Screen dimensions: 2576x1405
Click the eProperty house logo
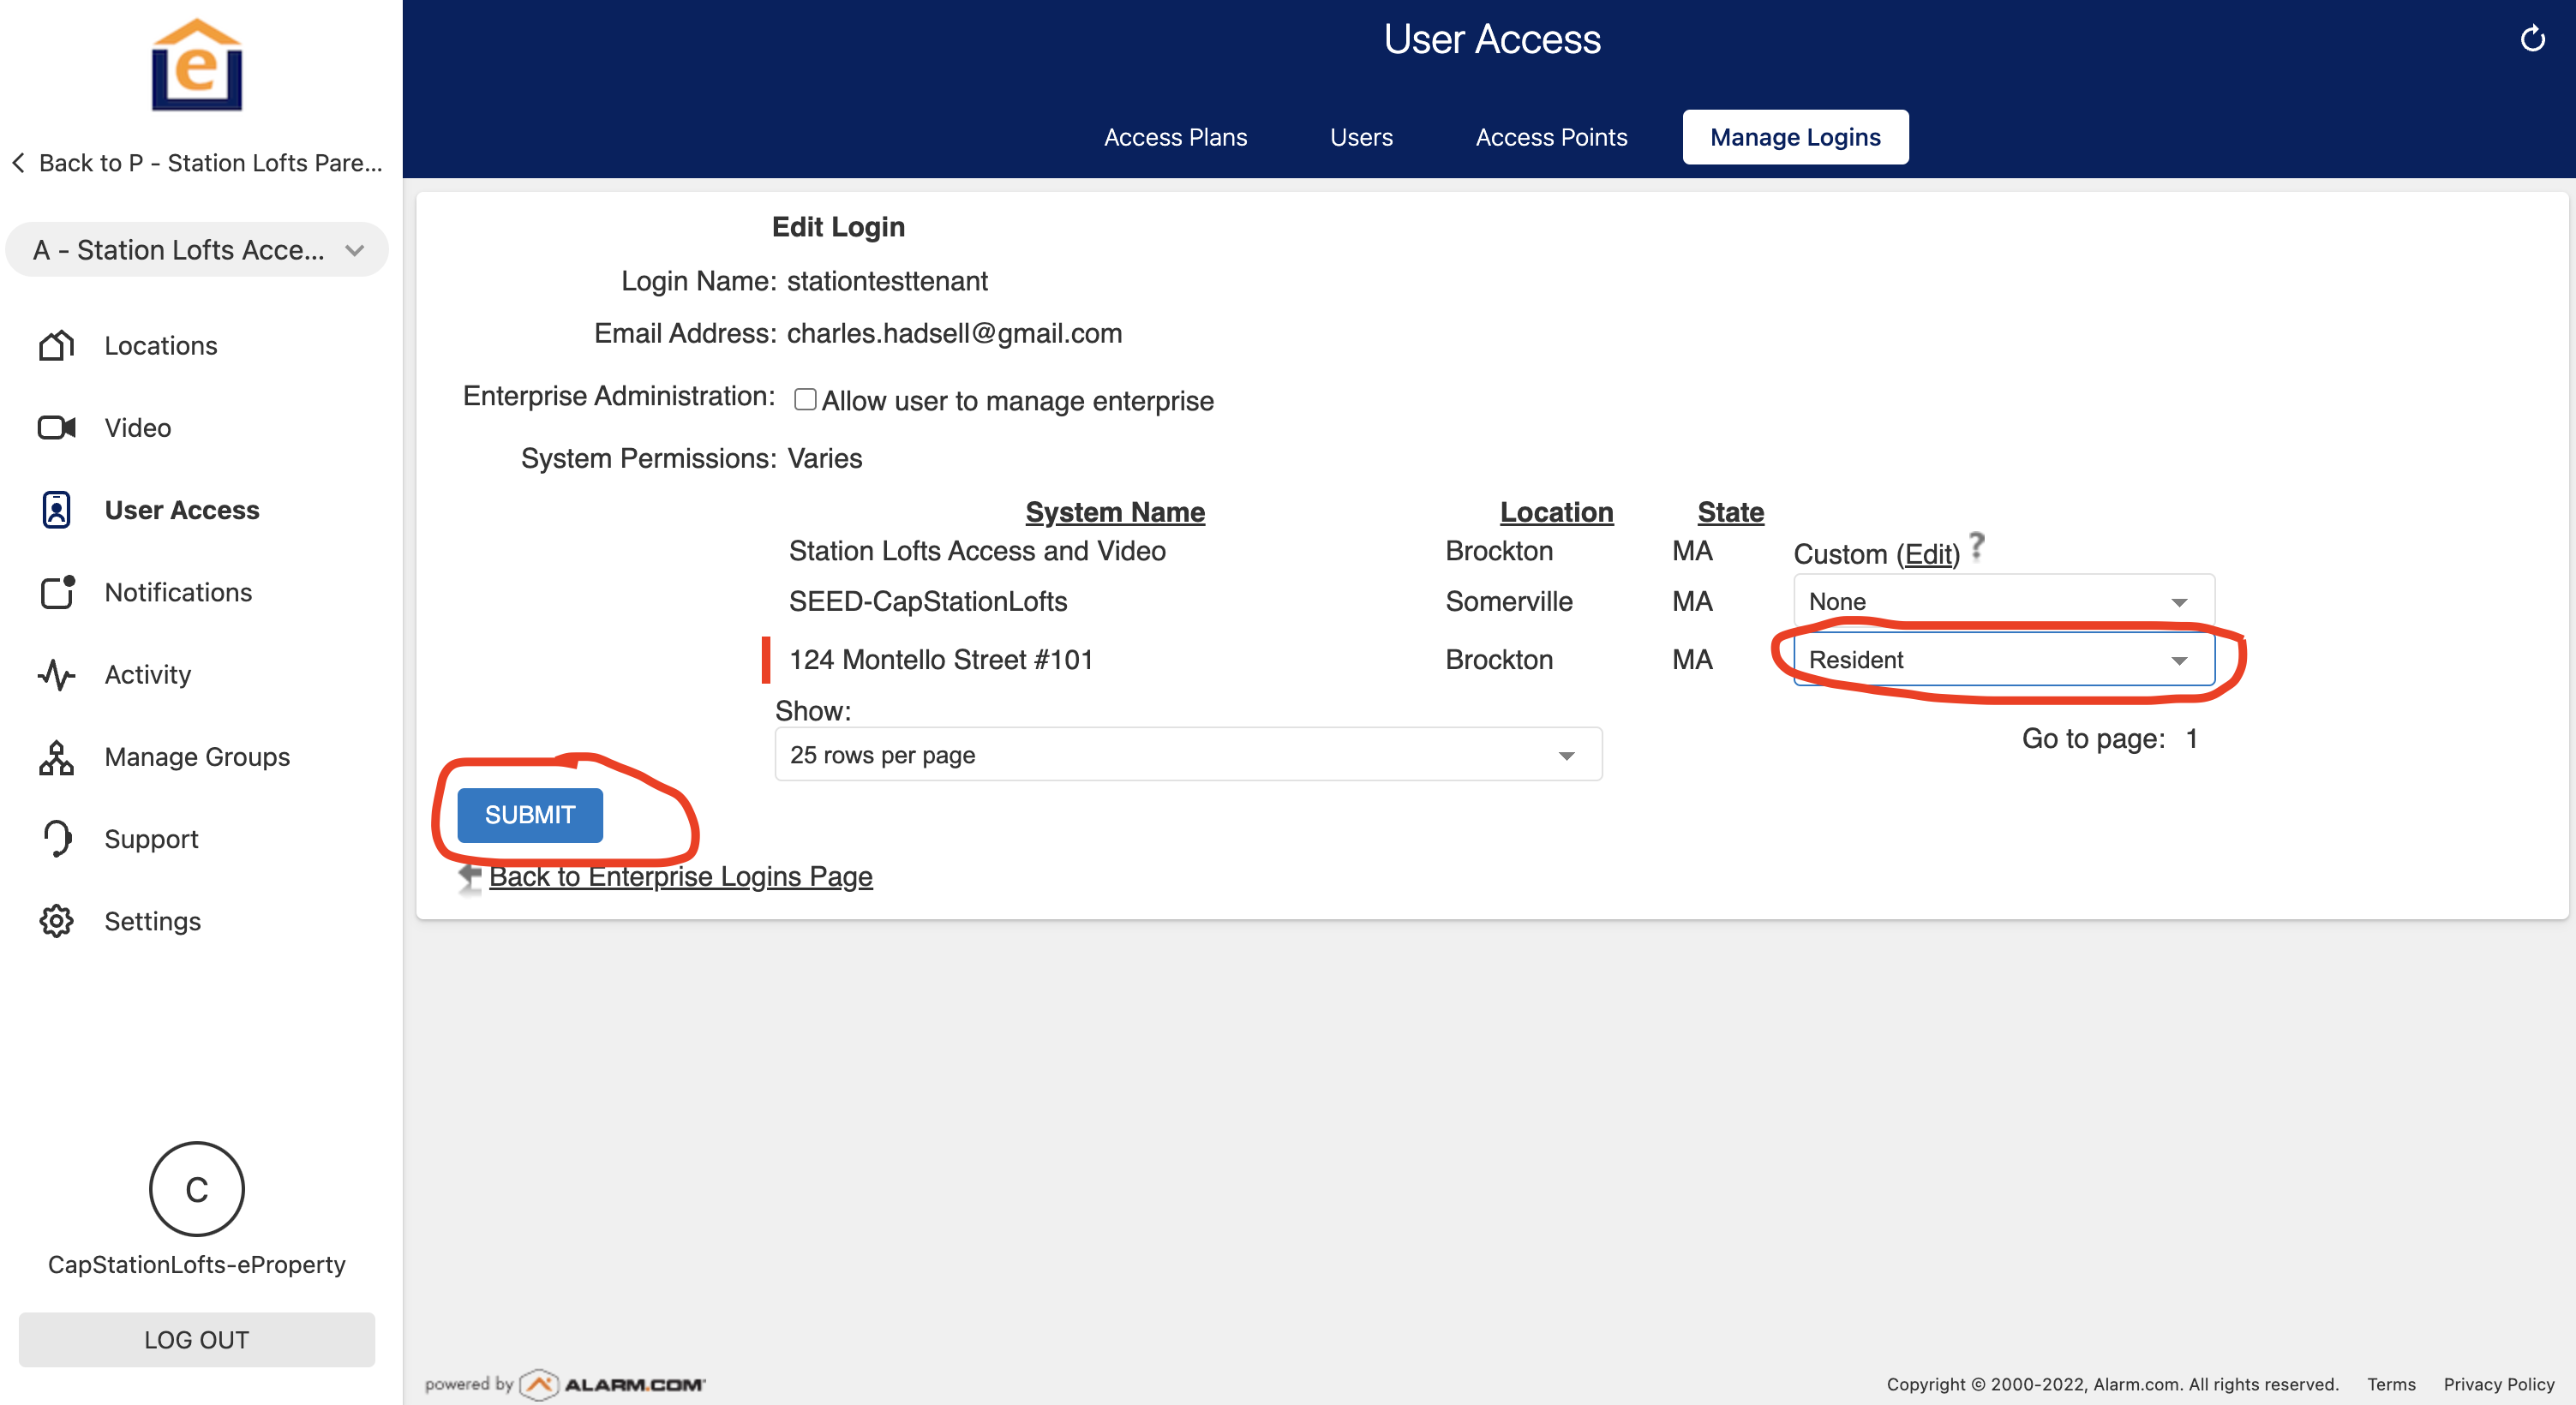pos(197,64)
